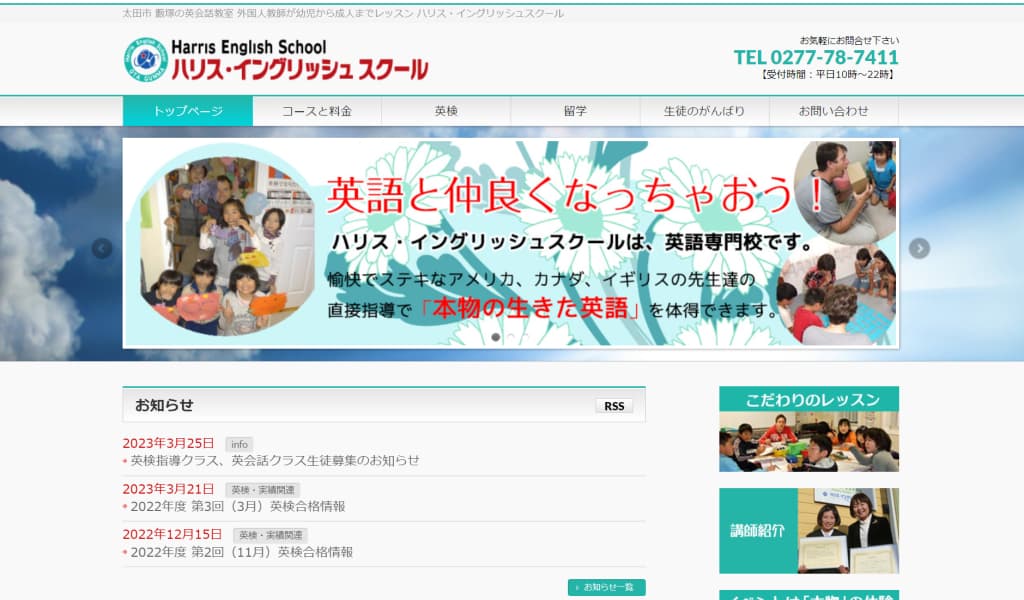Go to the コースと料金 menu item
Viewport: 1024px width, 600px height.
tap(317, 111)
